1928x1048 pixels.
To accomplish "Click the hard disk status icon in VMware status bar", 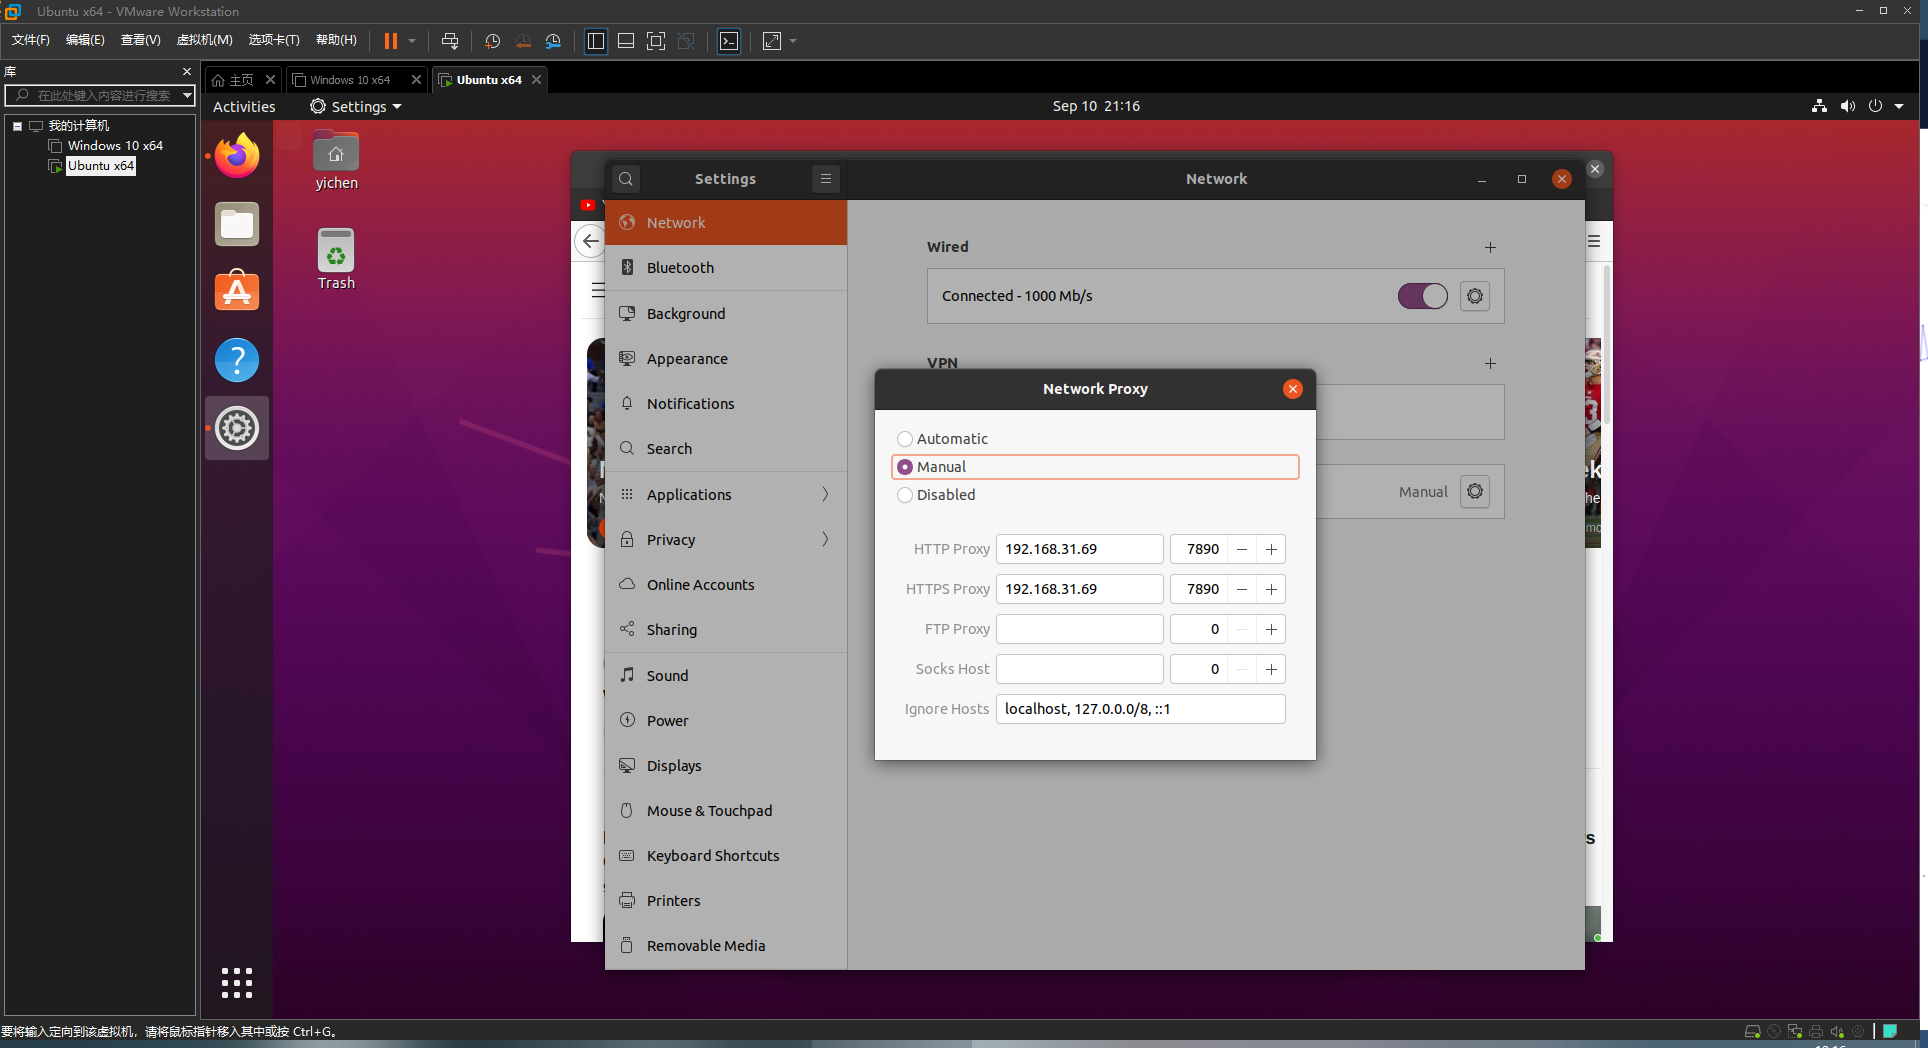I will (1751, 1031).
